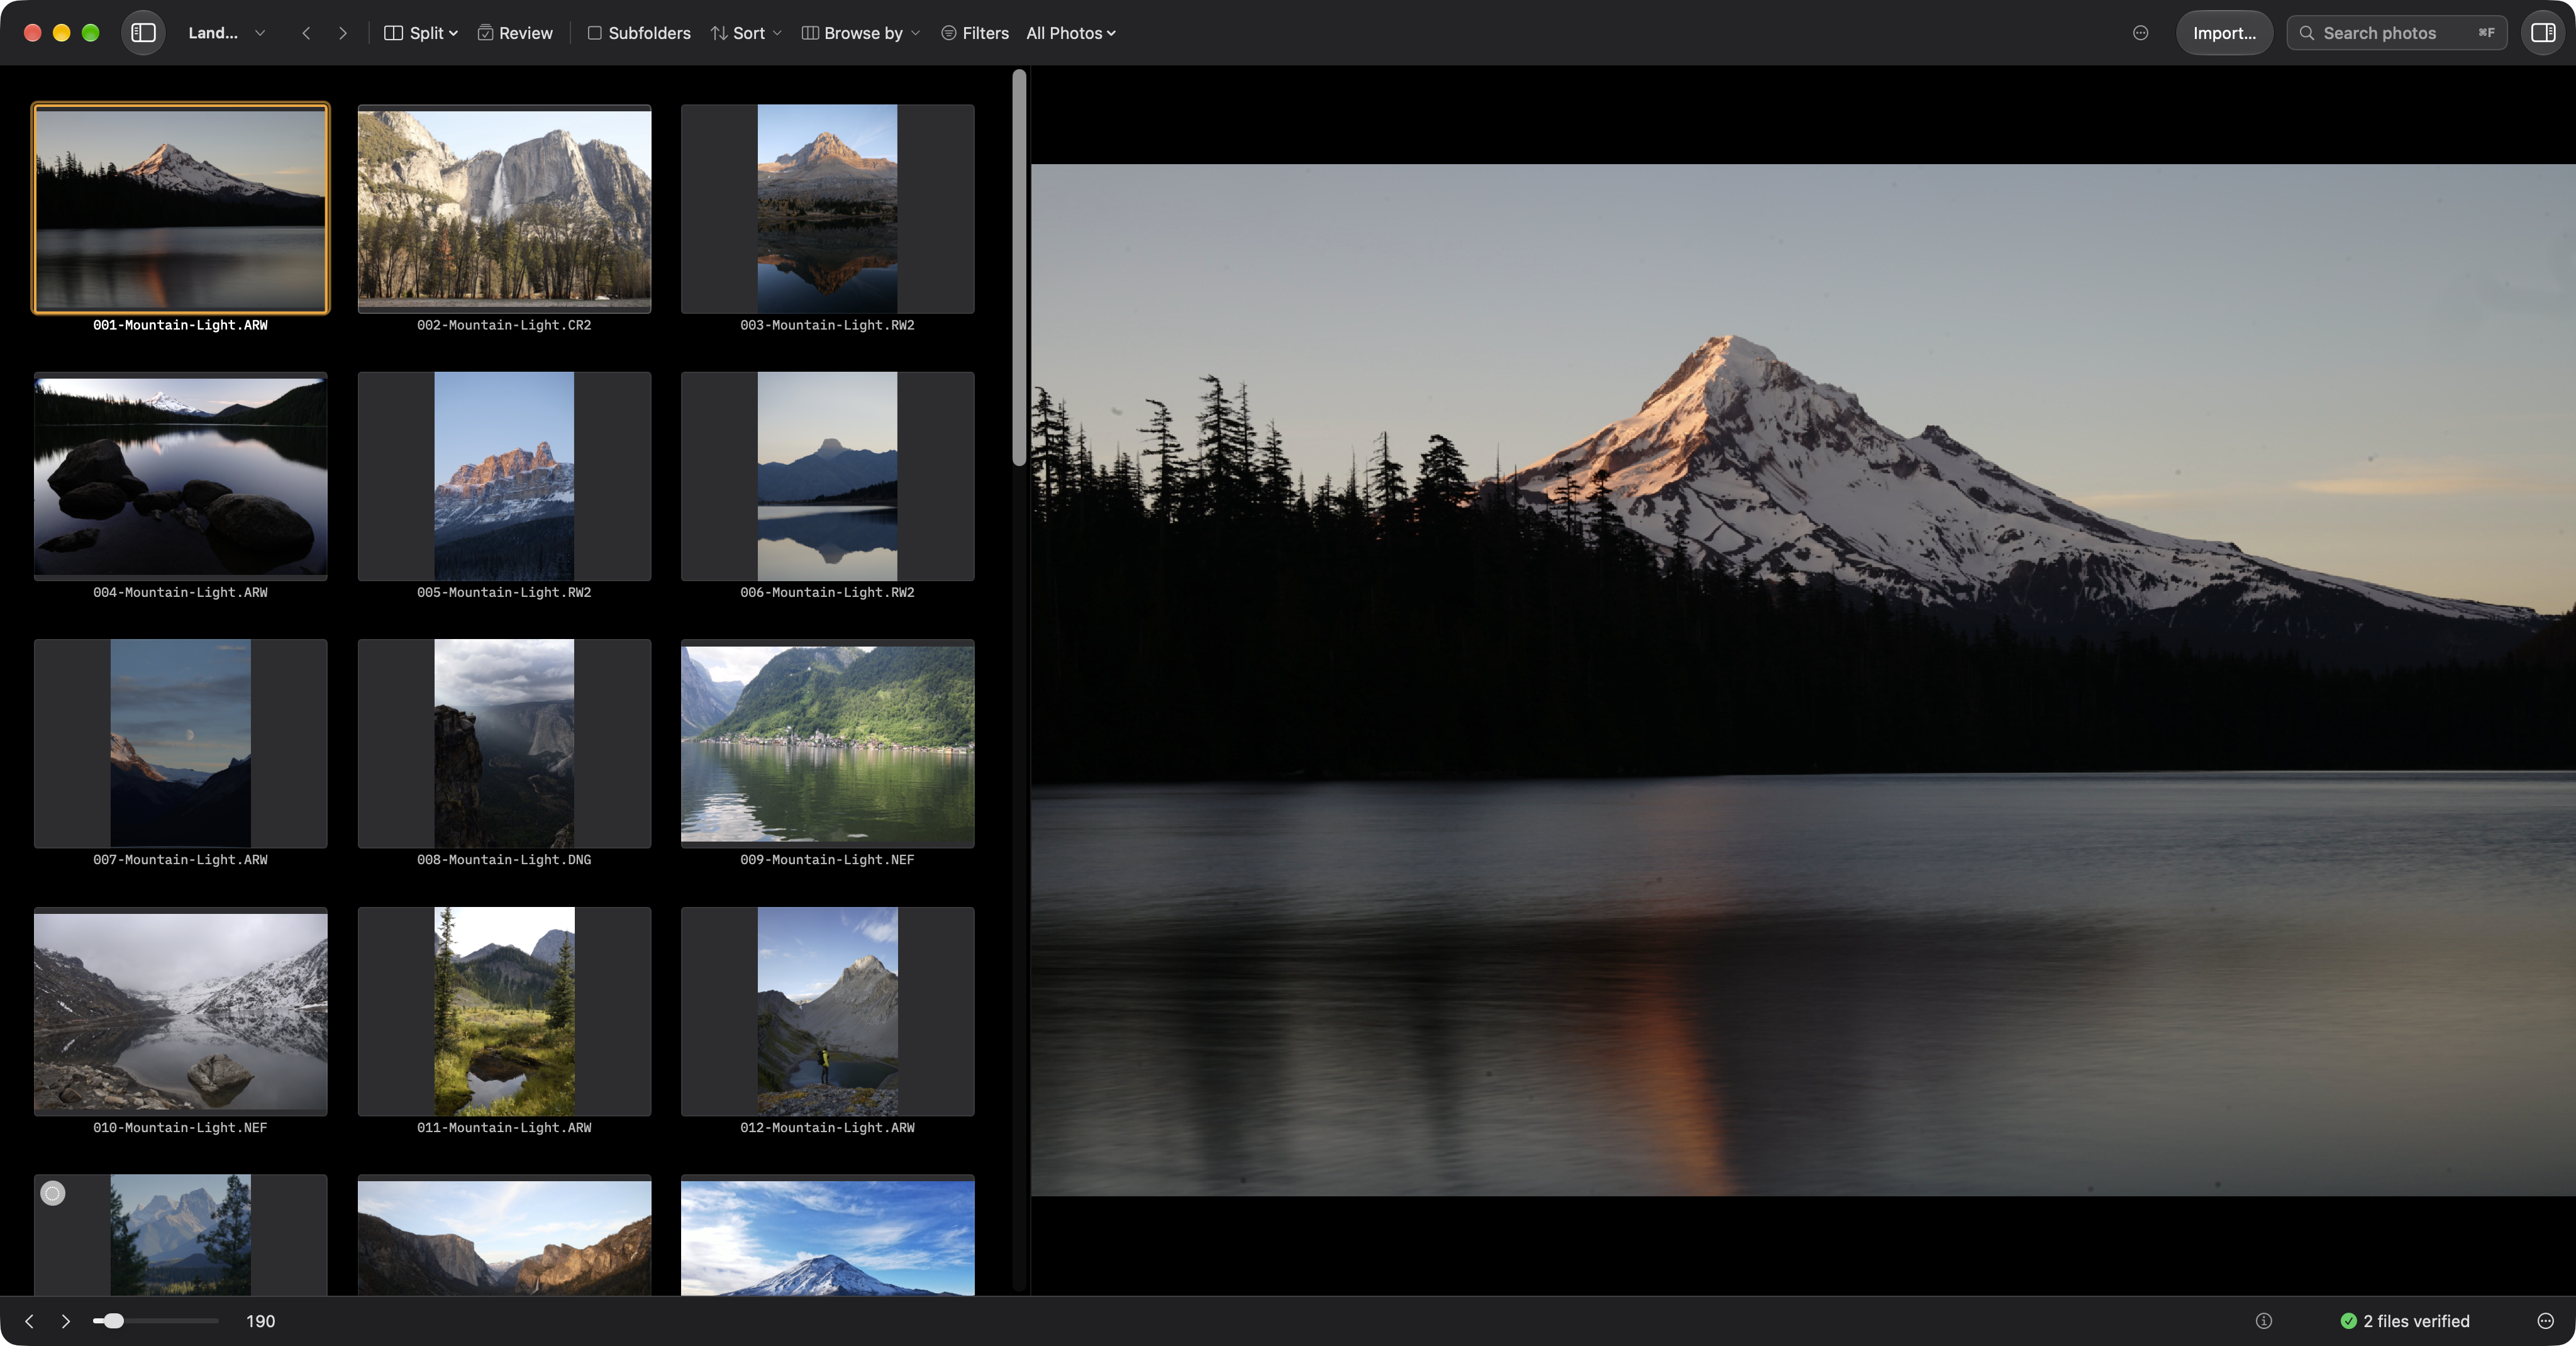Screen dimensions: 2576x1346
Task: Click the thumbnail grid vertical scrollbar
Action: 1019,267
